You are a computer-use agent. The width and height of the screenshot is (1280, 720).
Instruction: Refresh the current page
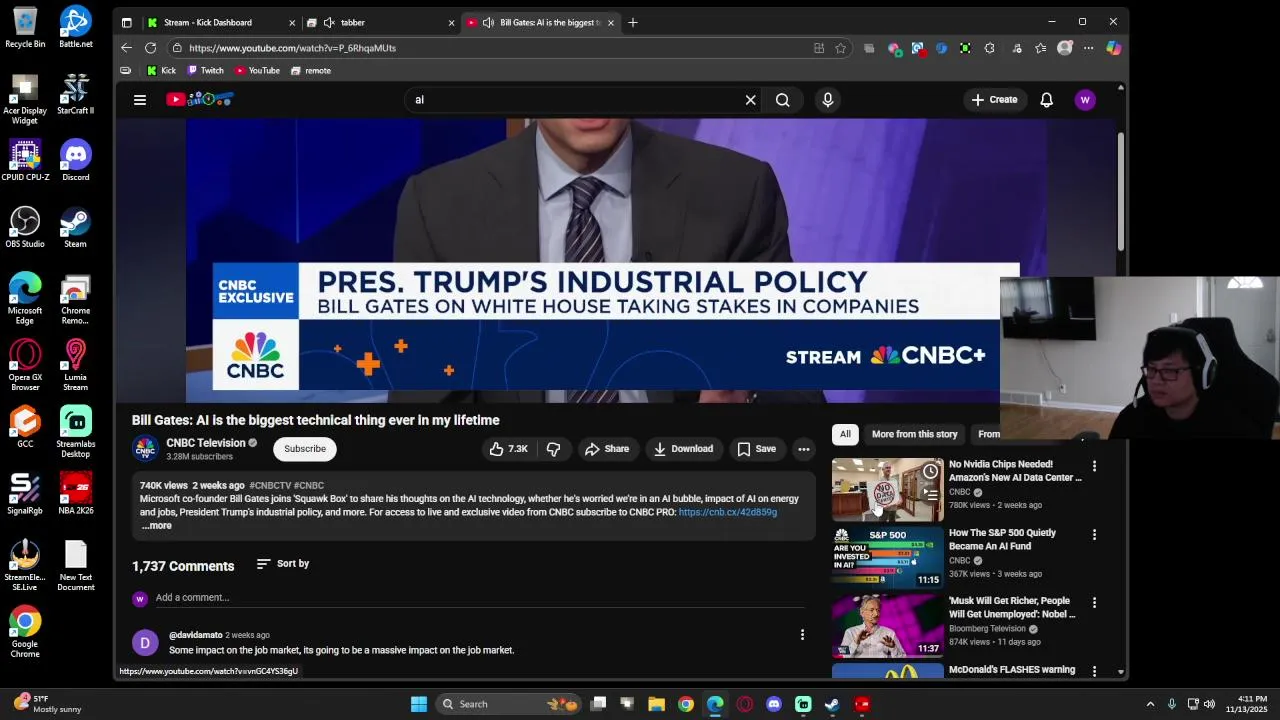click(150, 48)
